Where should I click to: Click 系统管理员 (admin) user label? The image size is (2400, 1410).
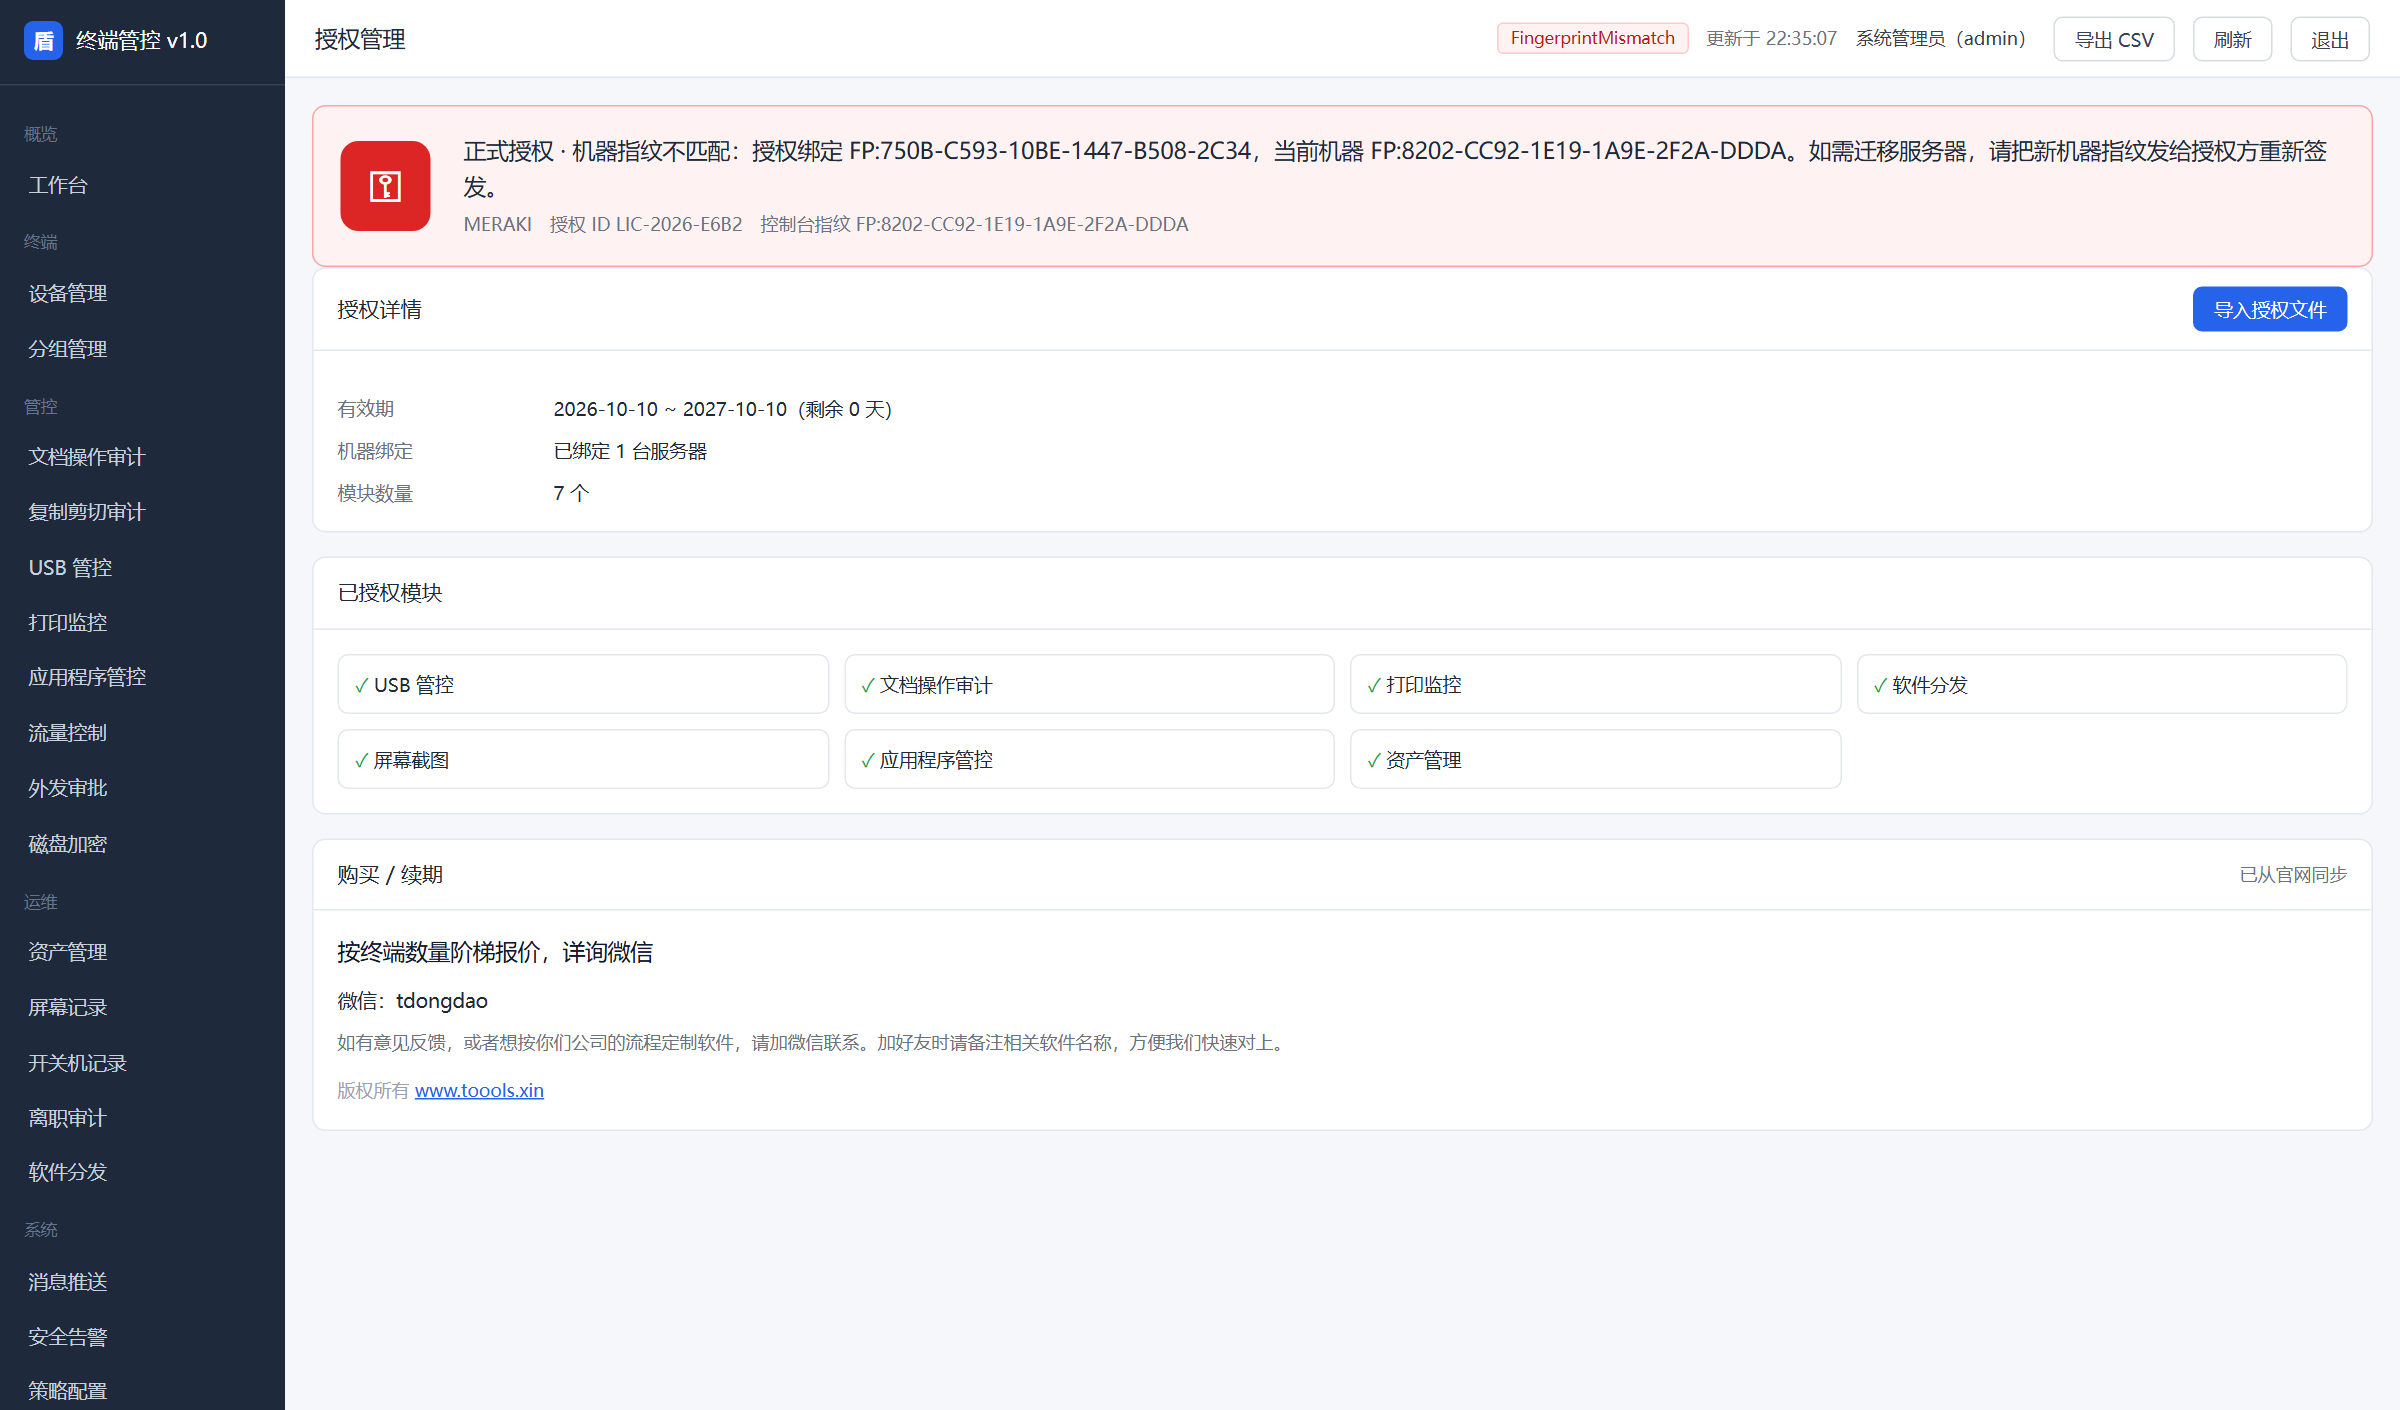1941,39
